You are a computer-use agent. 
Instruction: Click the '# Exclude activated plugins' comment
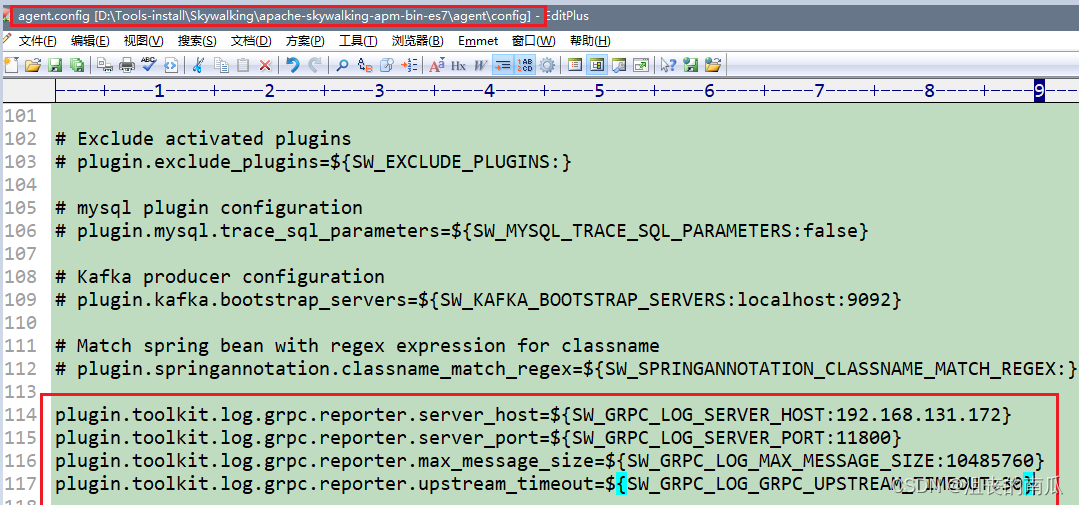pyautogui.click(x=204, y=139)
